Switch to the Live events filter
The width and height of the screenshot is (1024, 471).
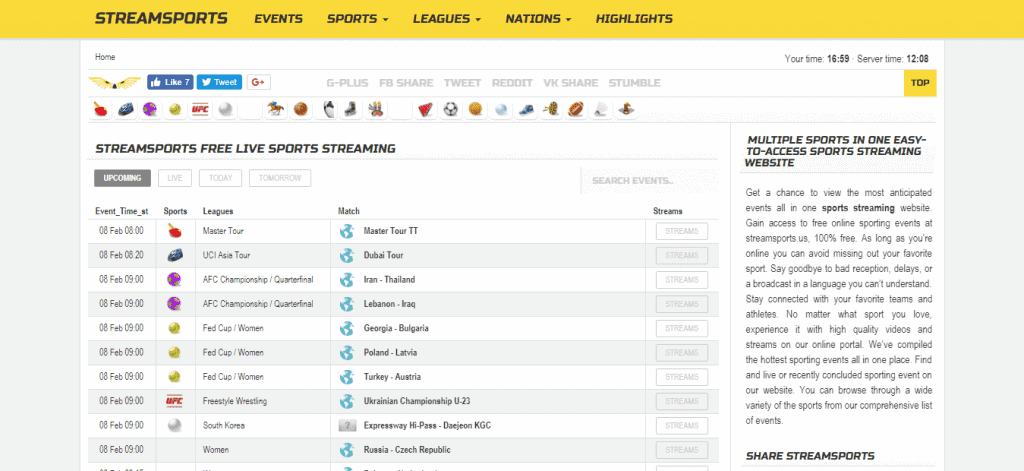175,178
